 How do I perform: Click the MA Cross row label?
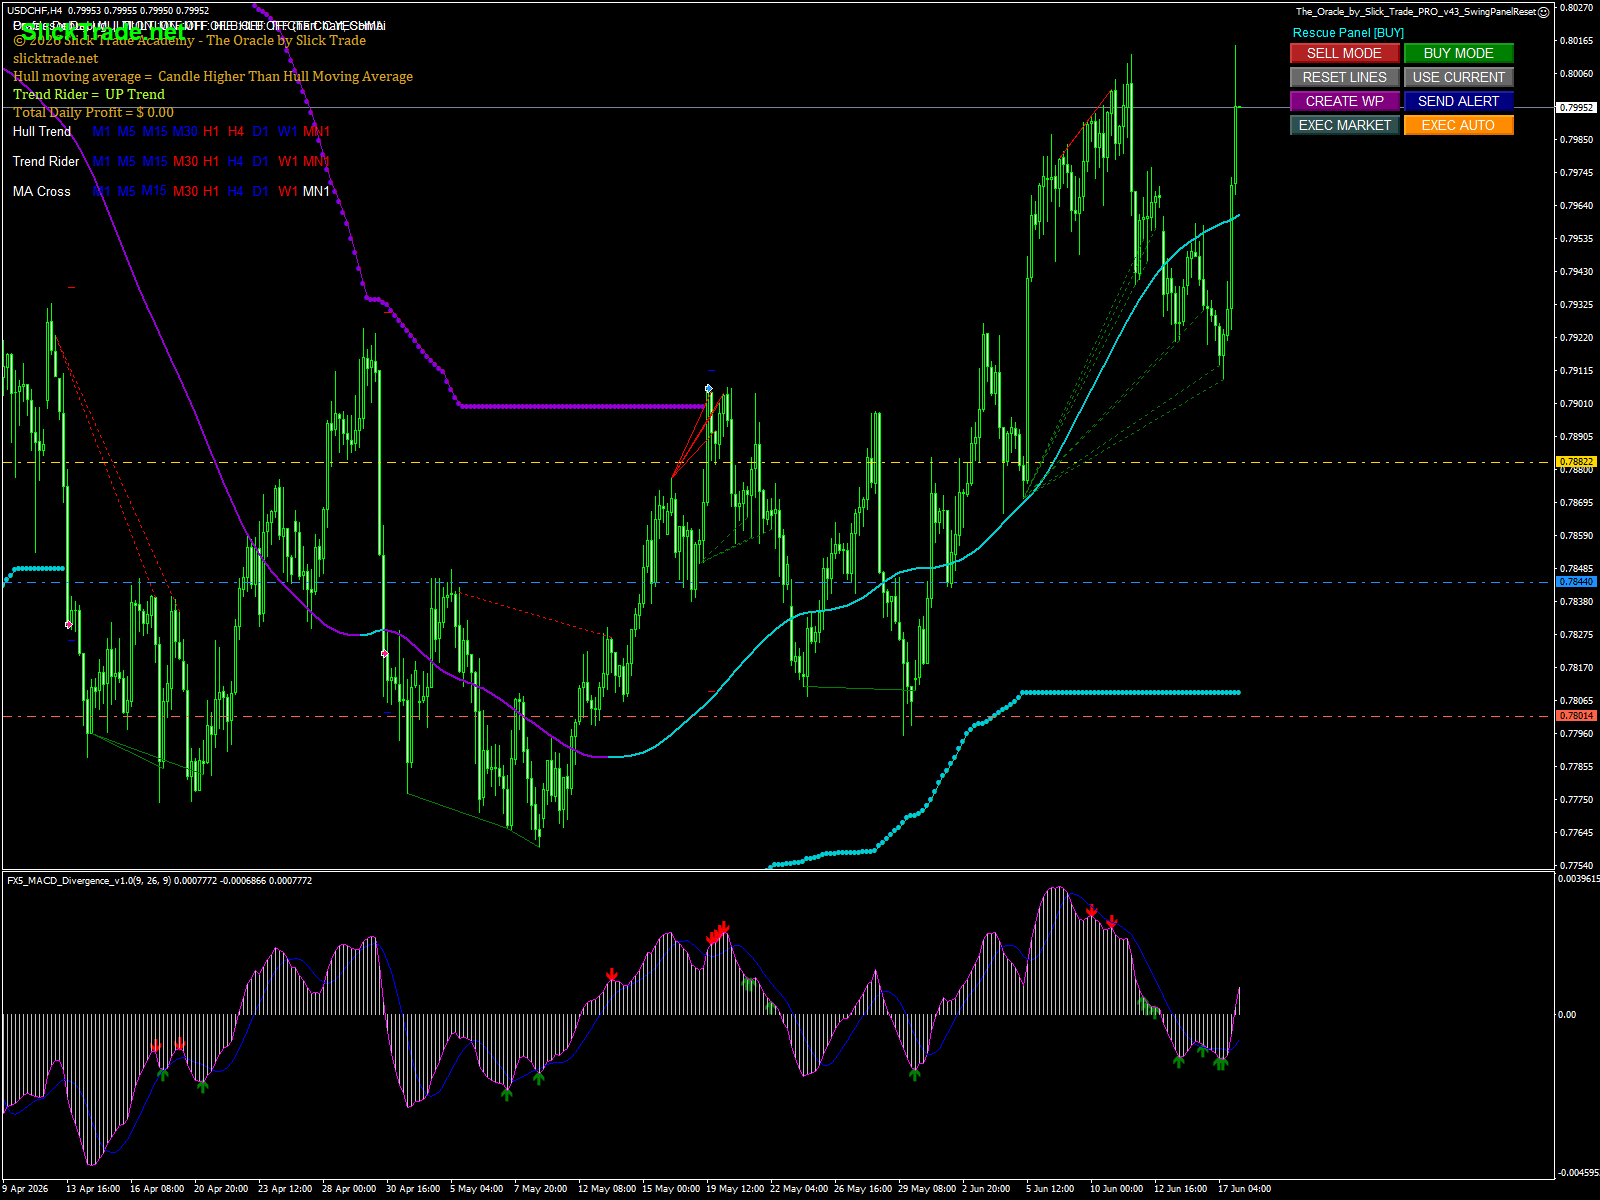click(x=42, y=191)
